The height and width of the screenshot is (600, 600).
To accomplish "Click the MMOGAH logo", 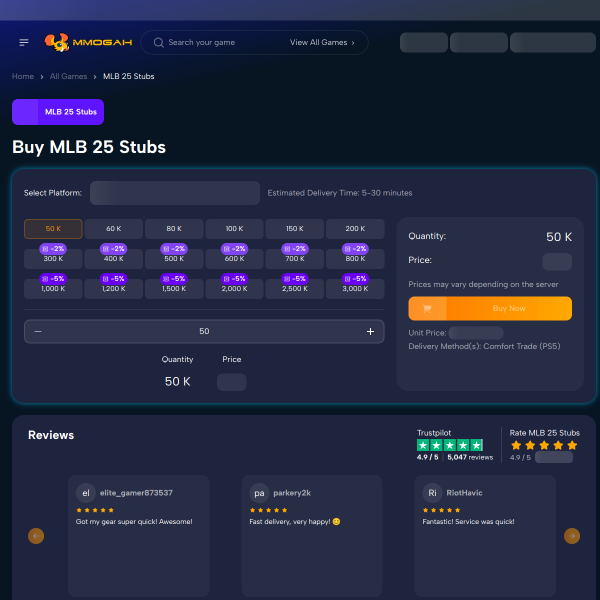I will [88, 42].
